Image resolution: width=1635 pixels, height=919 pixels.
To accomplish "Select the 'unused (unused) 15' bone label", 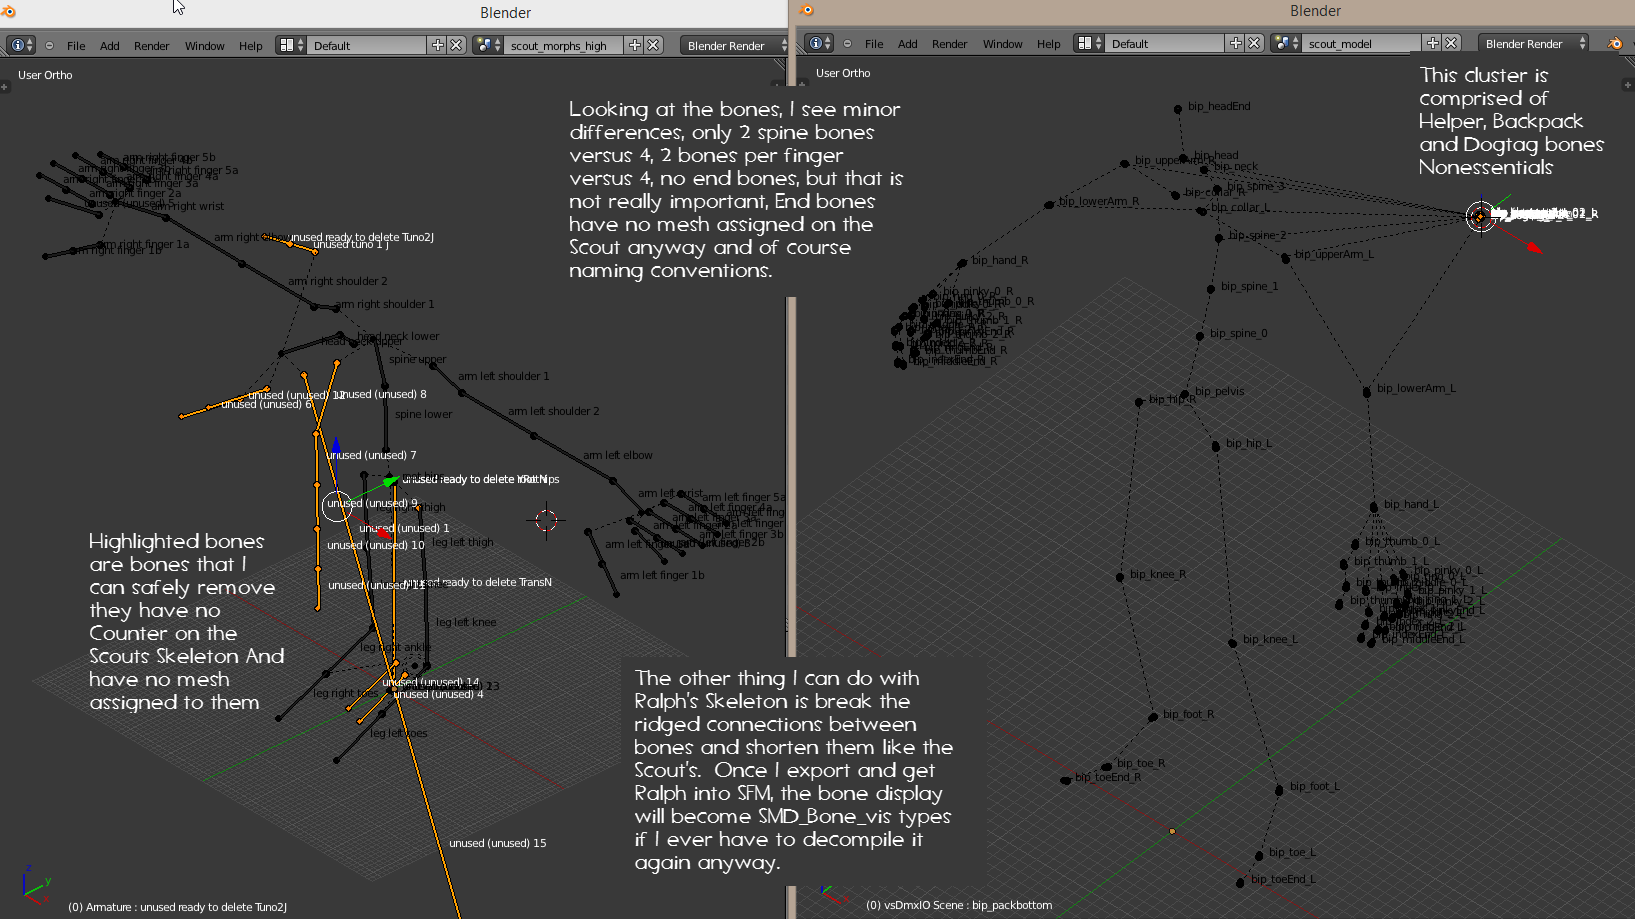I will point(498,843).
